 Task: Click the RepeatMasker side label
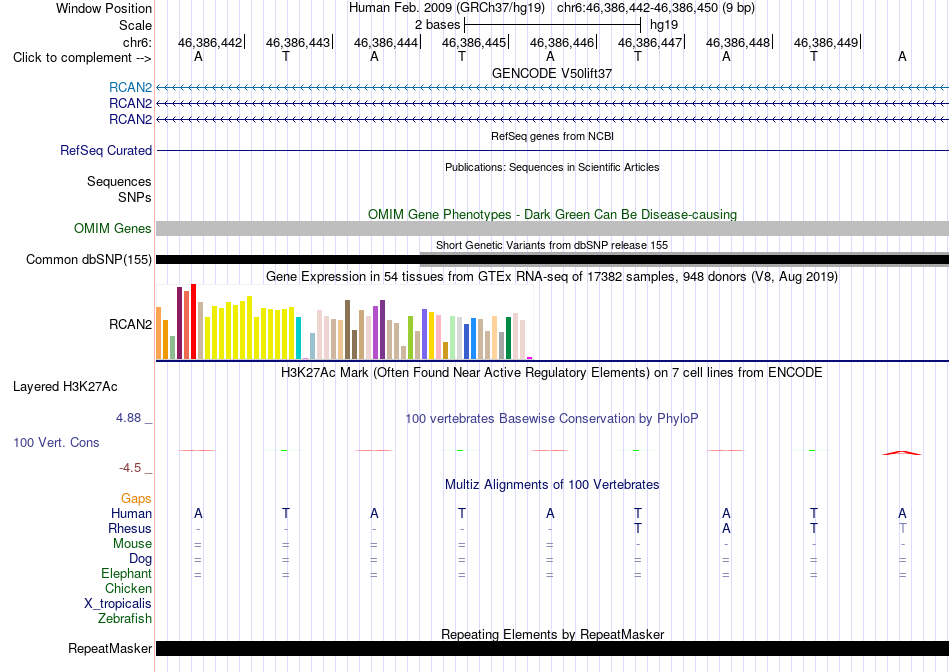[110, 649]
